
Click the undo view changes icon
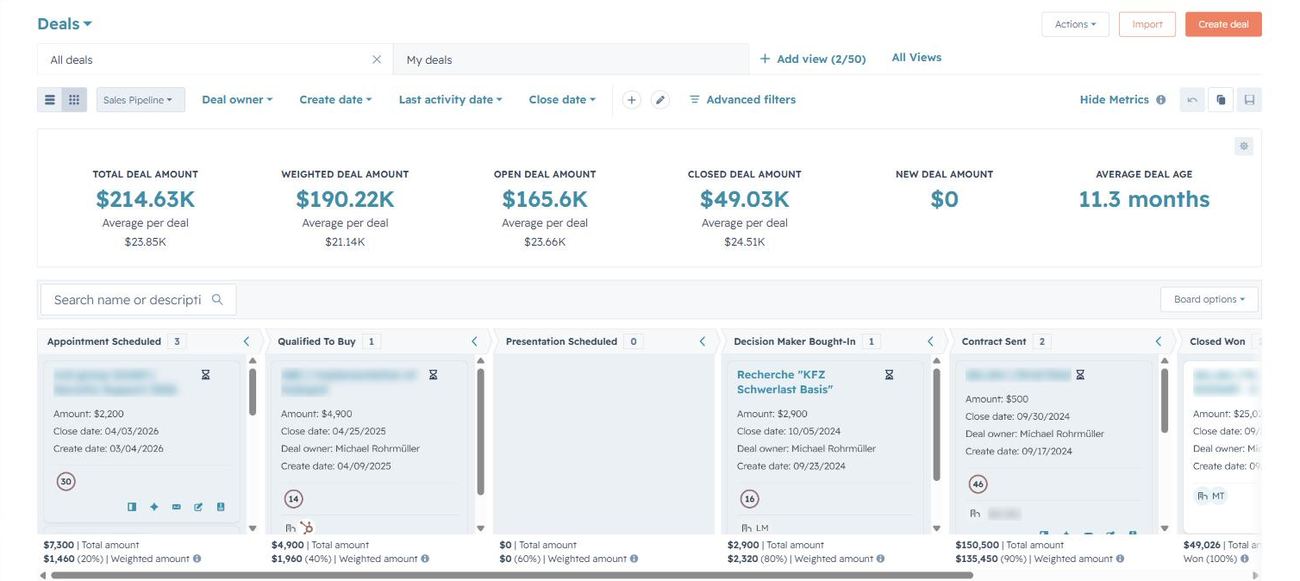click(1192, 100)
